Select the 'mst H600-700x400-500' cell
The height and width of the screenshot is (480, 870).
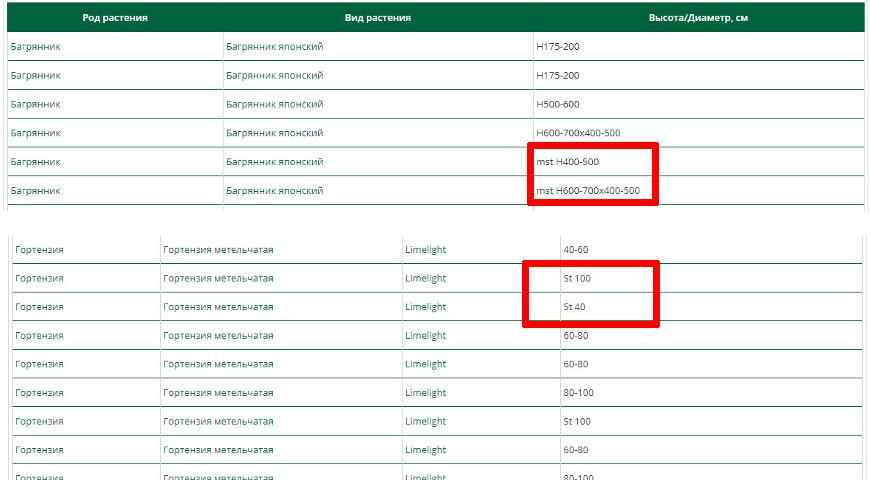coord(587,191)
